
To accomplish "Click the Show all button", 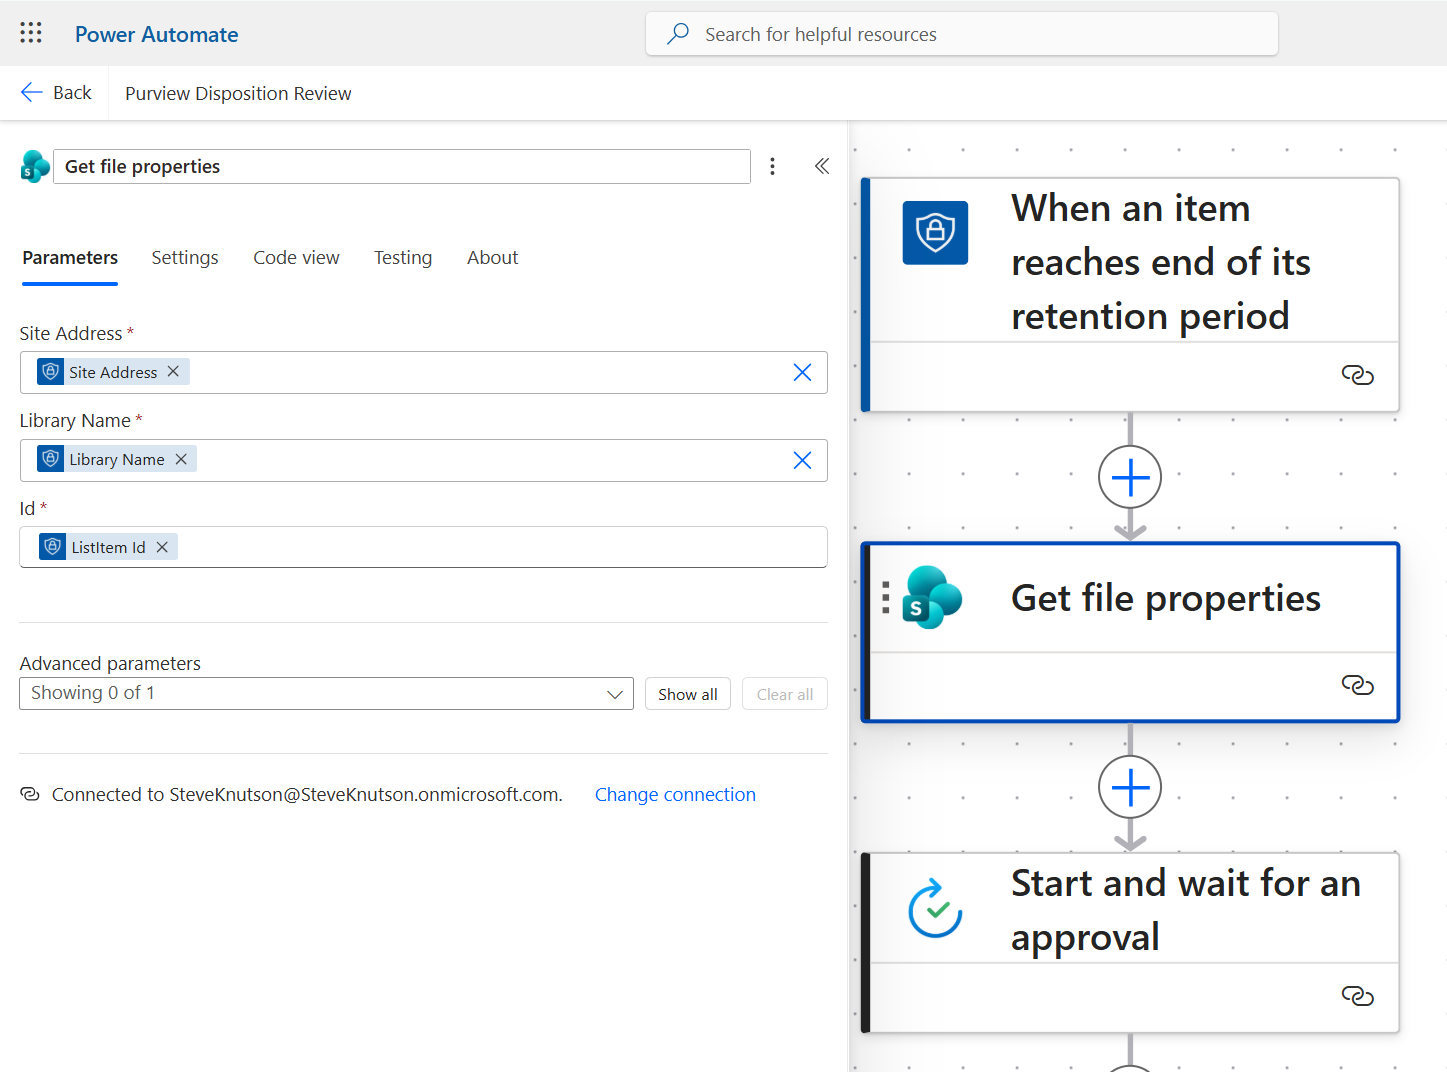I will [687, 694].
